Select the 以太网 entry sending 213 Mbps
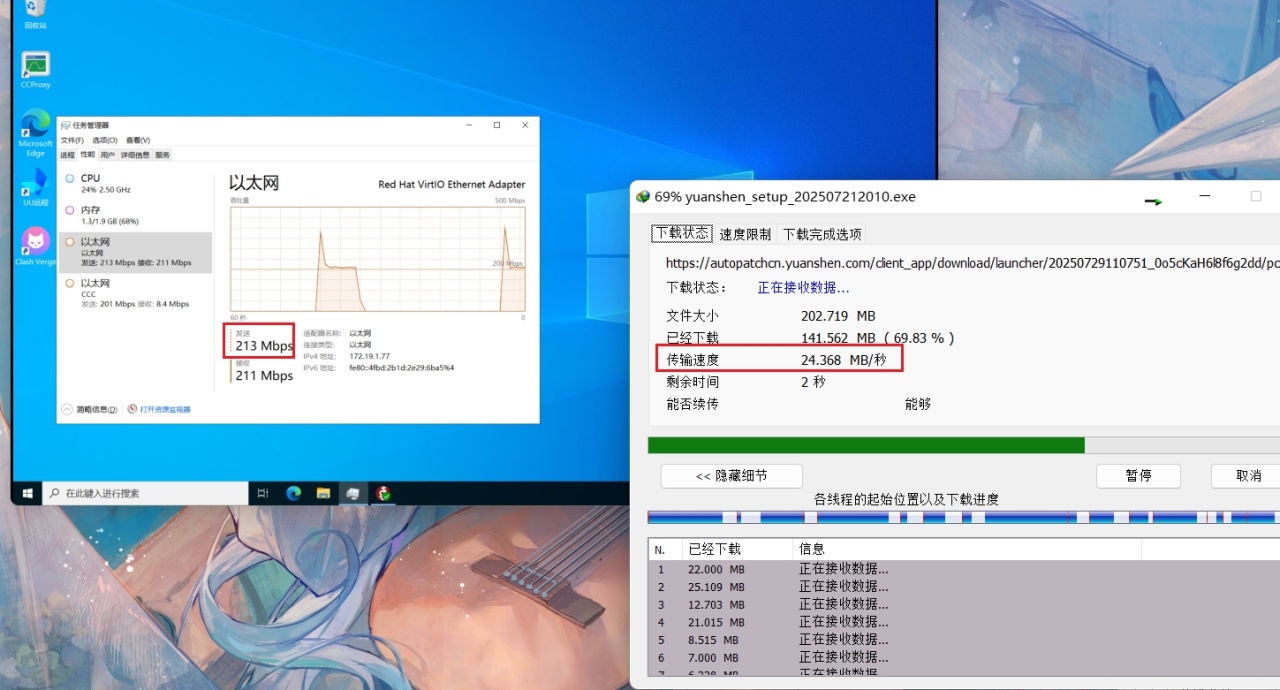This screenshot has height=690, width=1280. pos(135,252)
